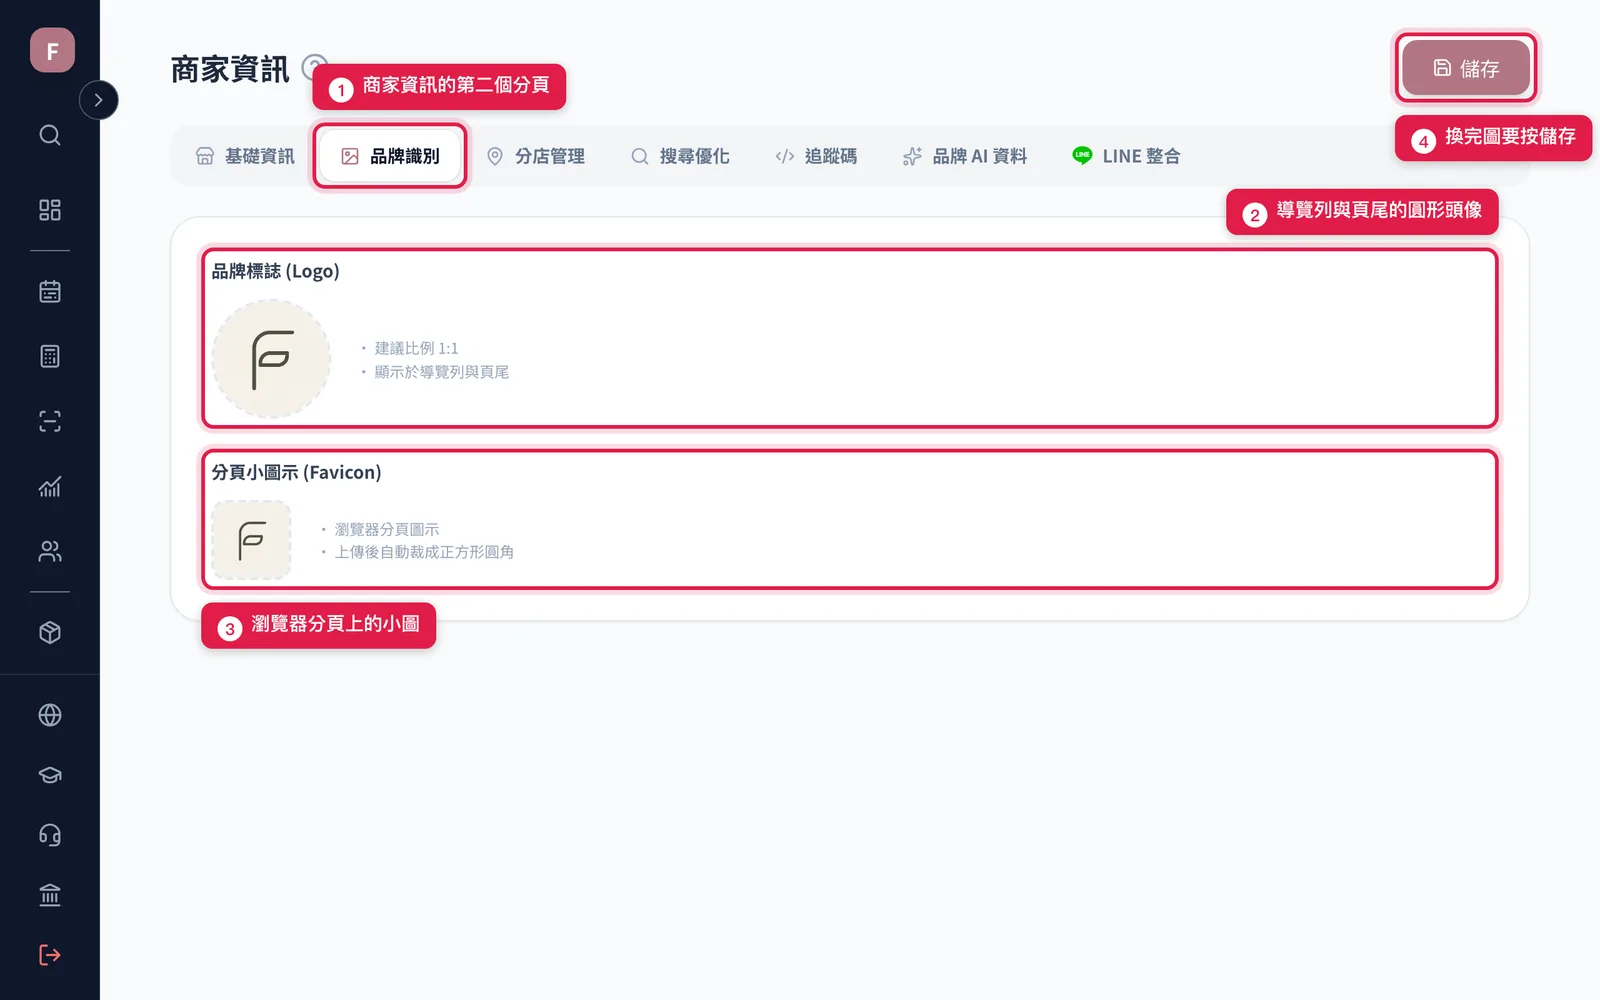This screenshot has height=1000, width=1600.
Task: Open the users icon in the sidebar
Action: [x=50, y=551]
